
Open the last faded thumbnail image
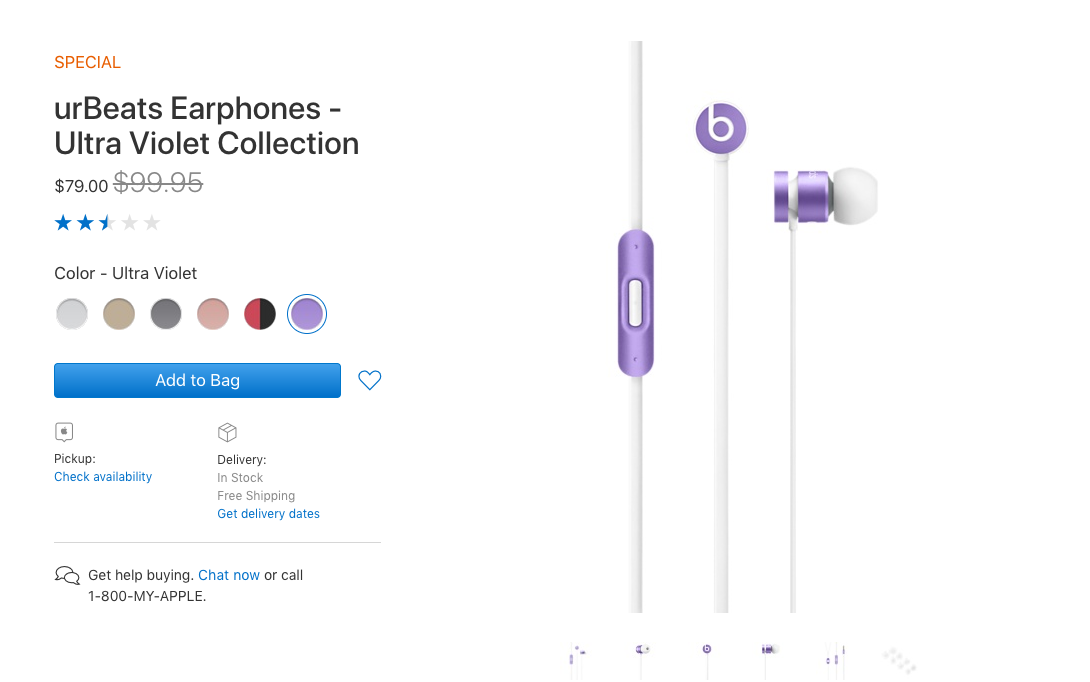[899, 659]
